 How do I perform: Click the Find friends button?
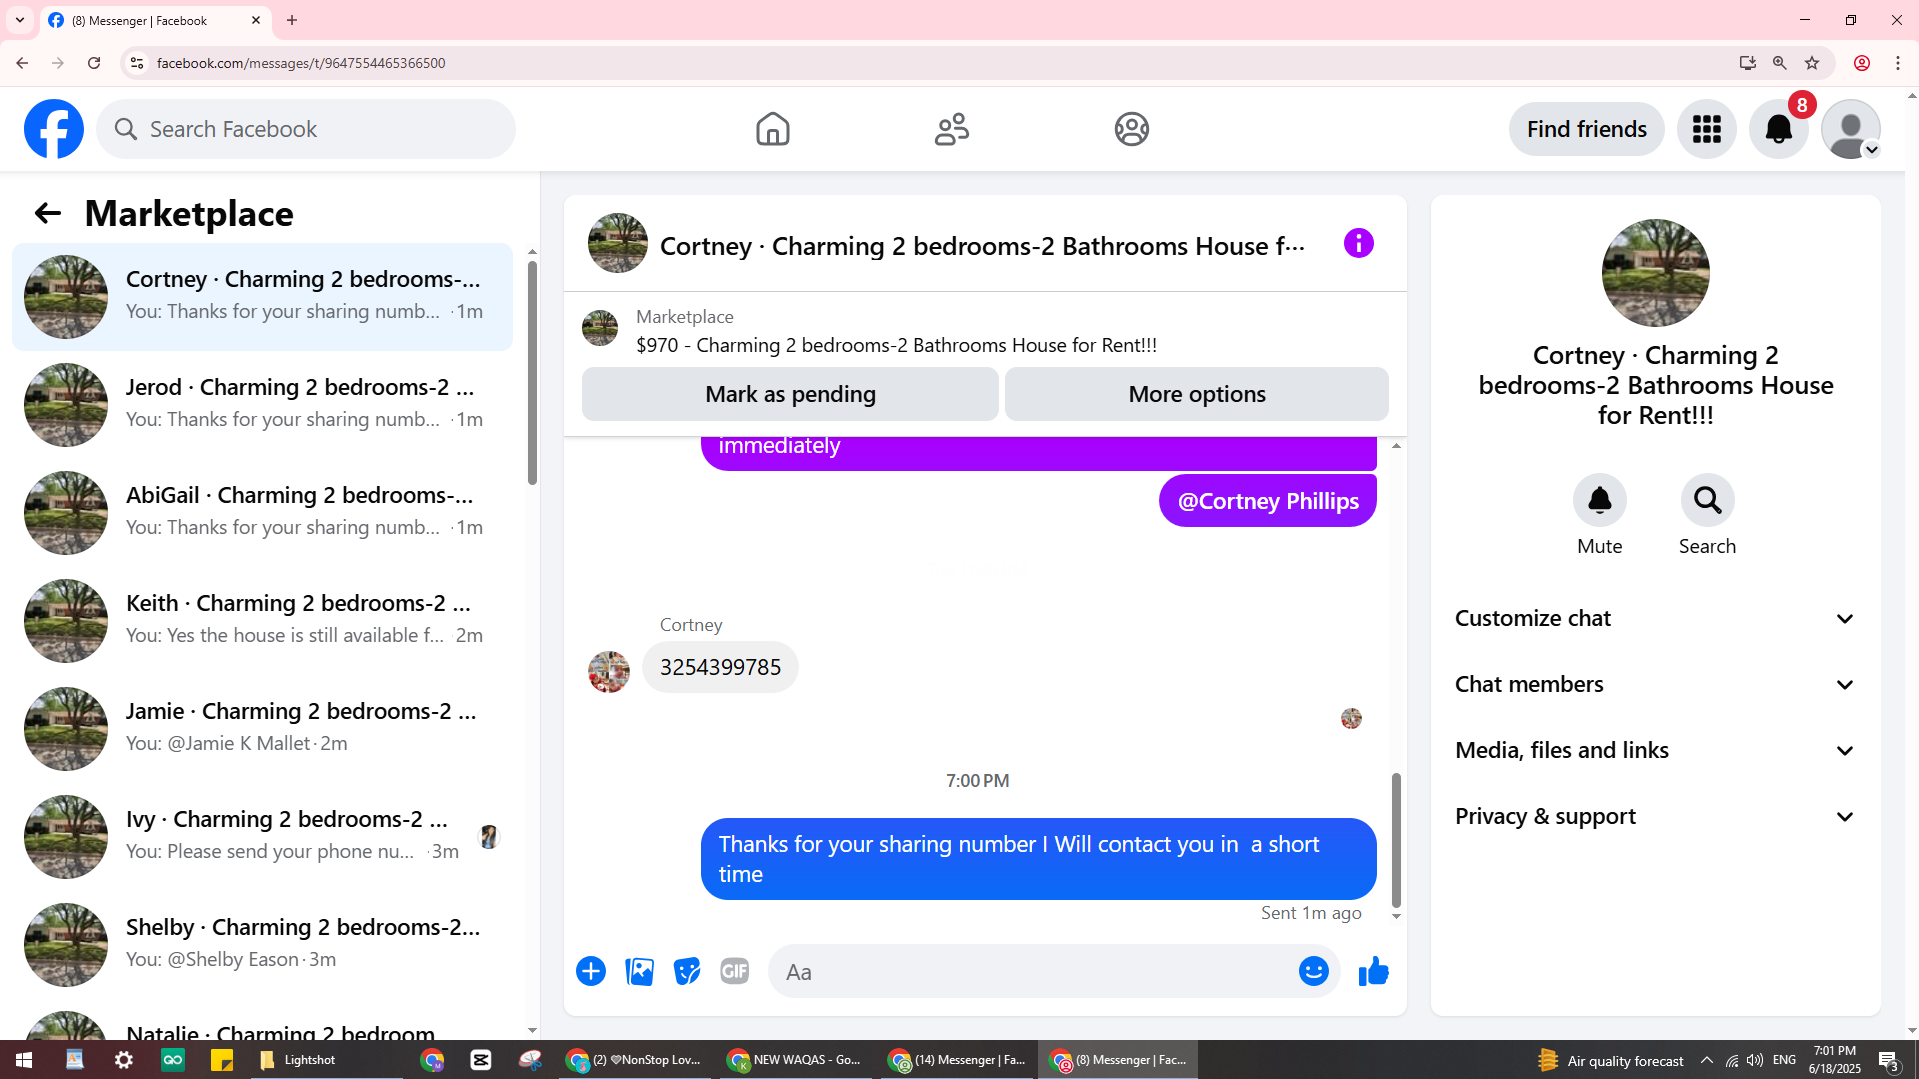click(x=1586, y=129)
